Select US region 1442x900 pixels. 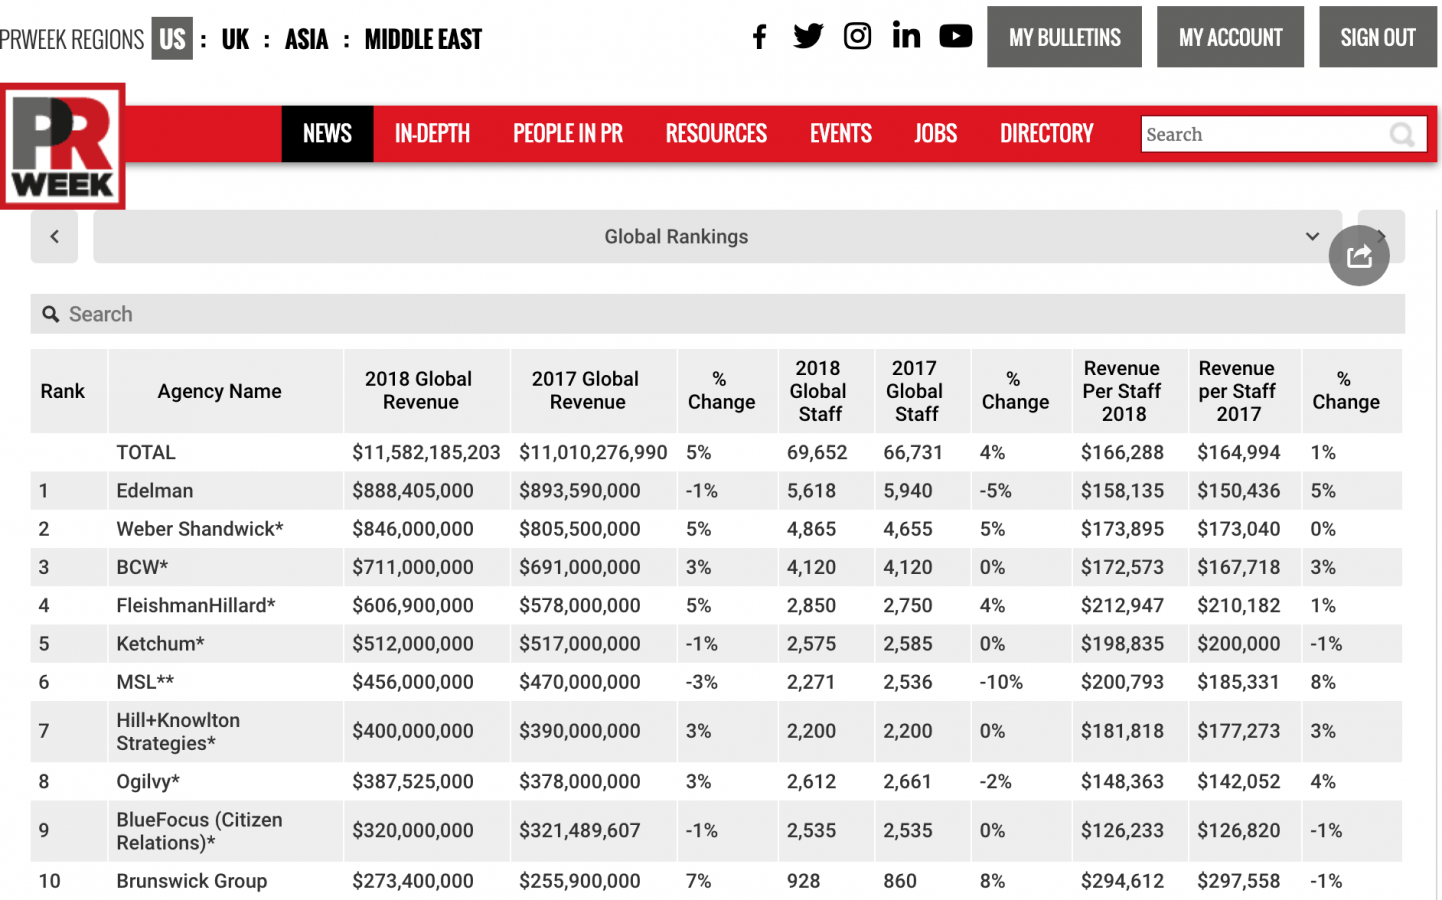click(x=172, y=39)
